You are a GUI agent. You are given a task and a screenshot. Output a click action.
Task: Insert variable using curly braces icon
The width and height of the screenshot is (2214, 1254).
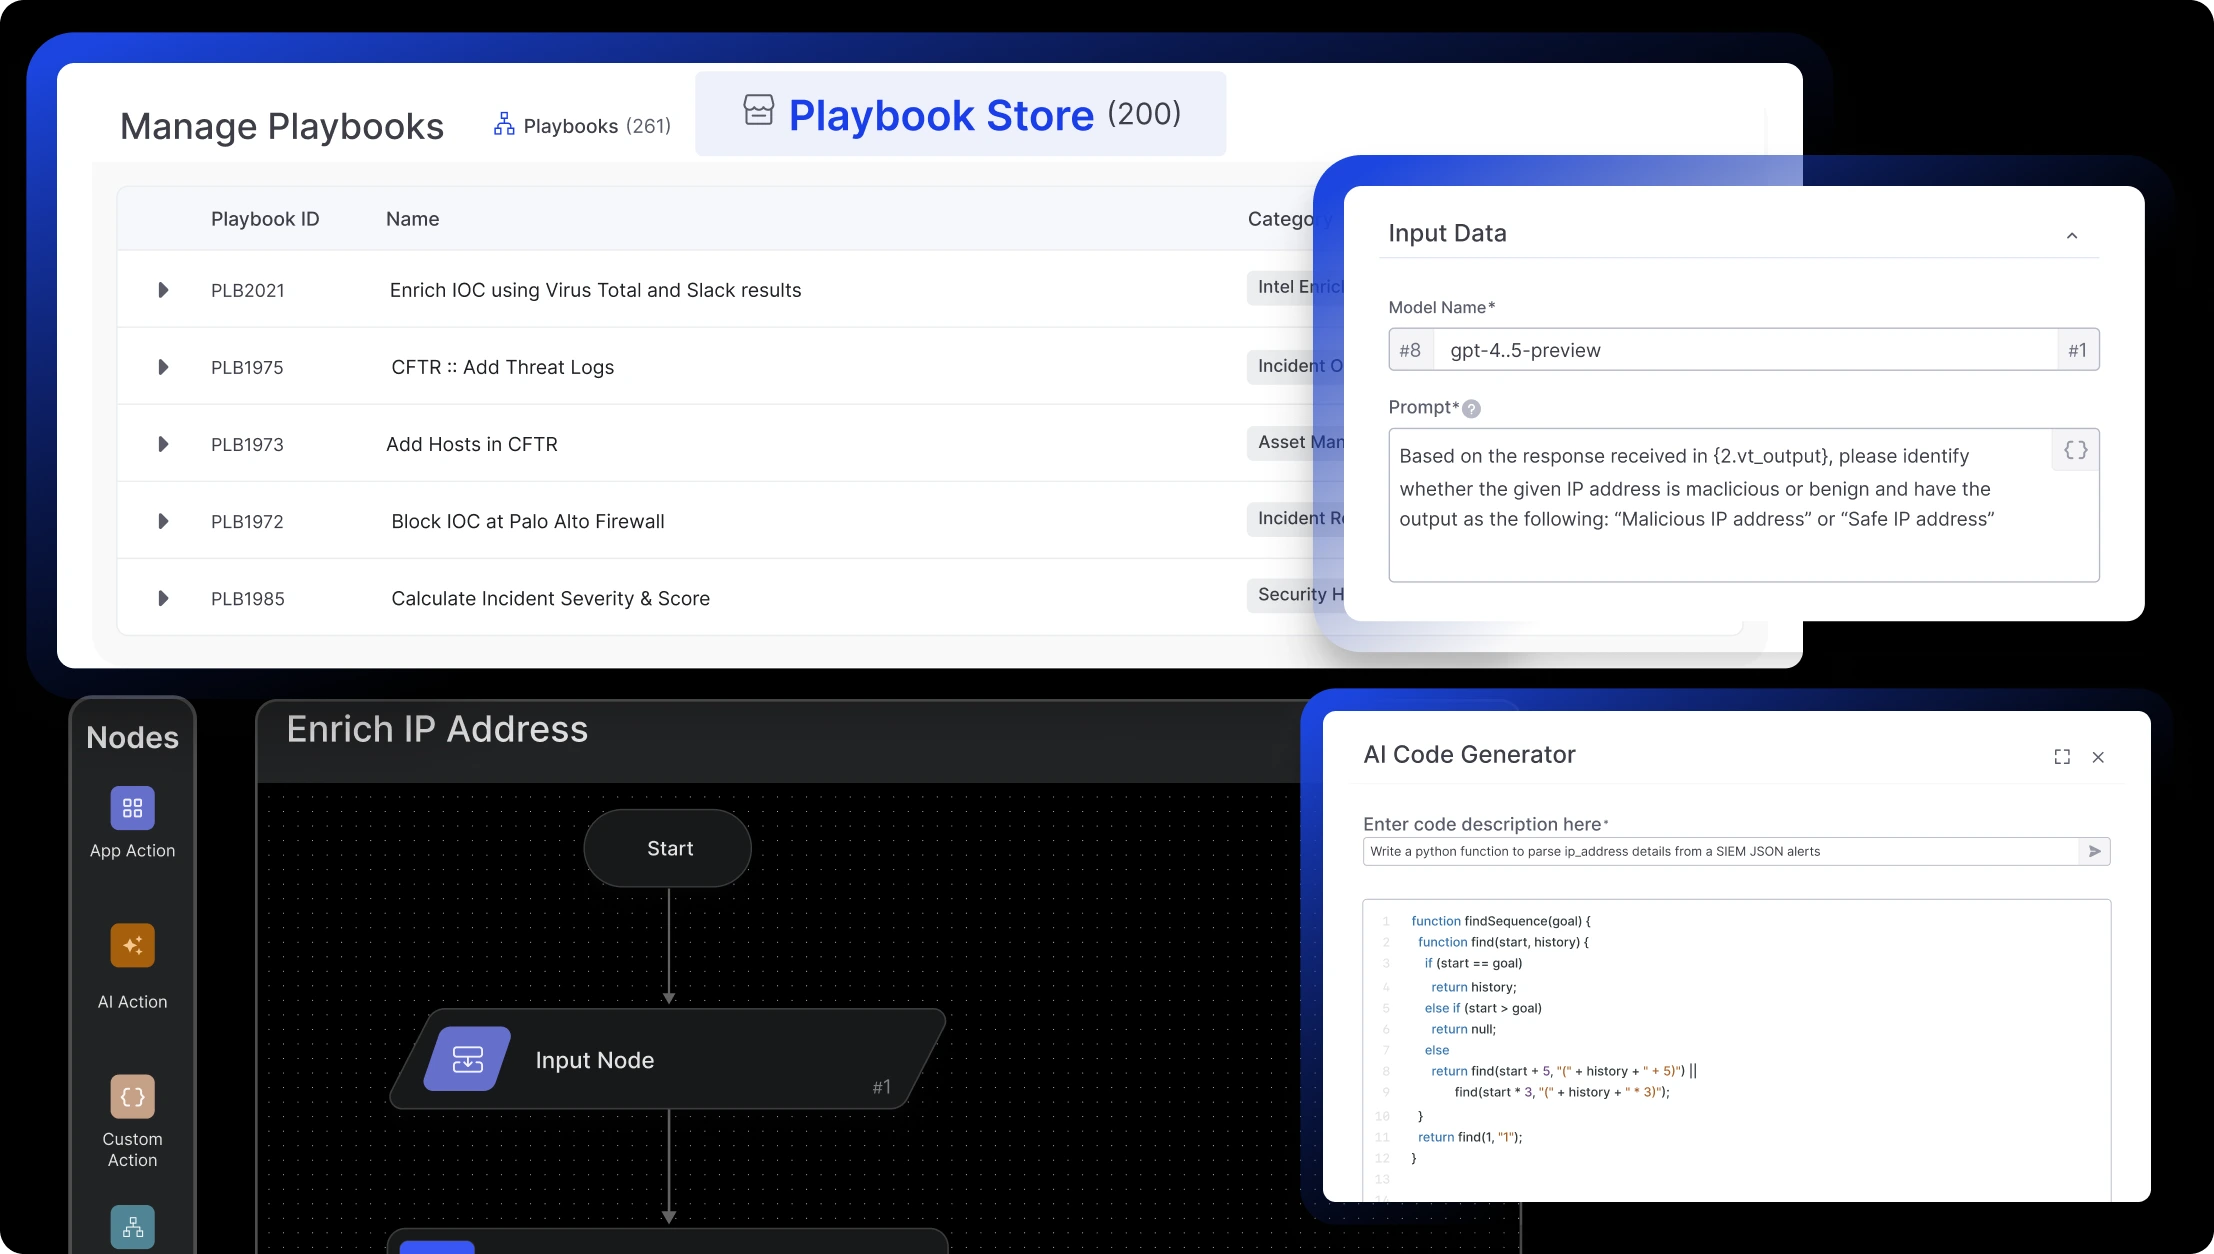(2075, 450)
